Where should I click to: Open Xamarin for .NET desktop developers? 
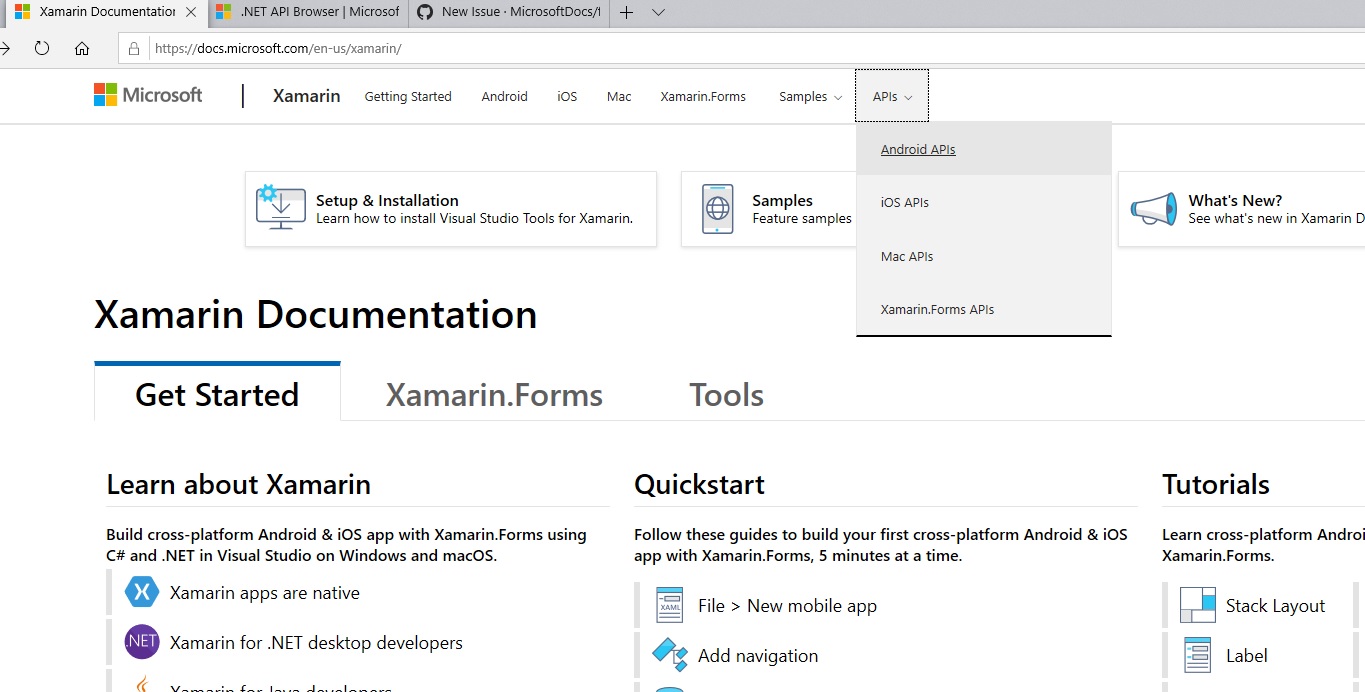pos(316,643)
